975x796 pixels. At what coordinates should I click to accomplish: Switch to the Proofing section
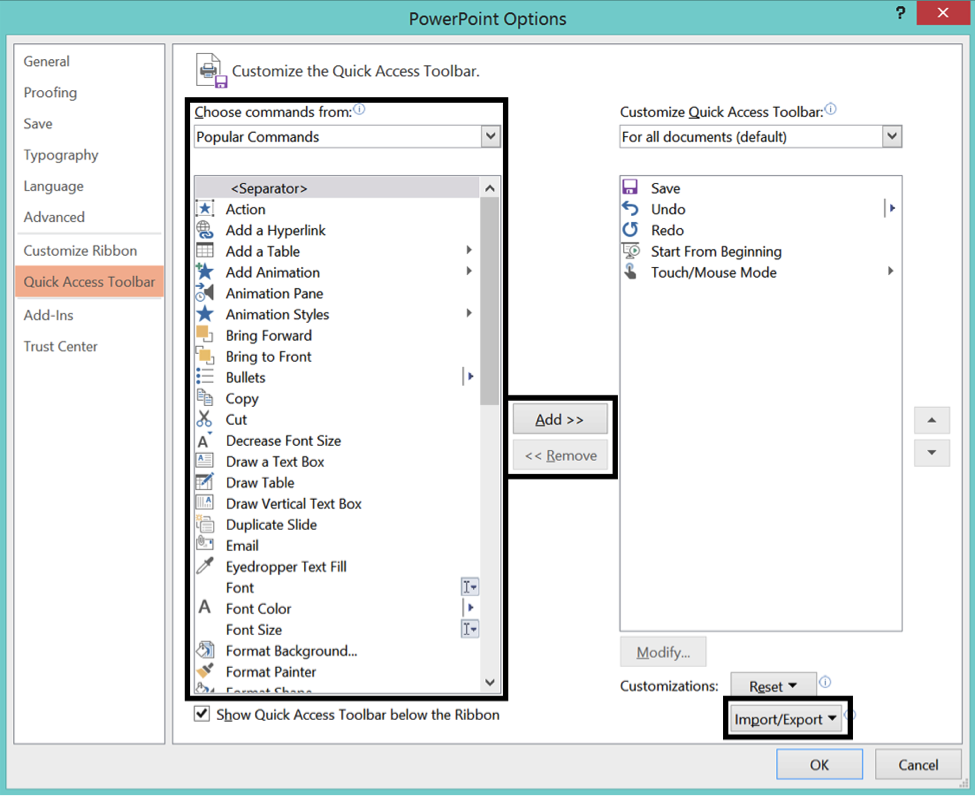pos(50,92)
